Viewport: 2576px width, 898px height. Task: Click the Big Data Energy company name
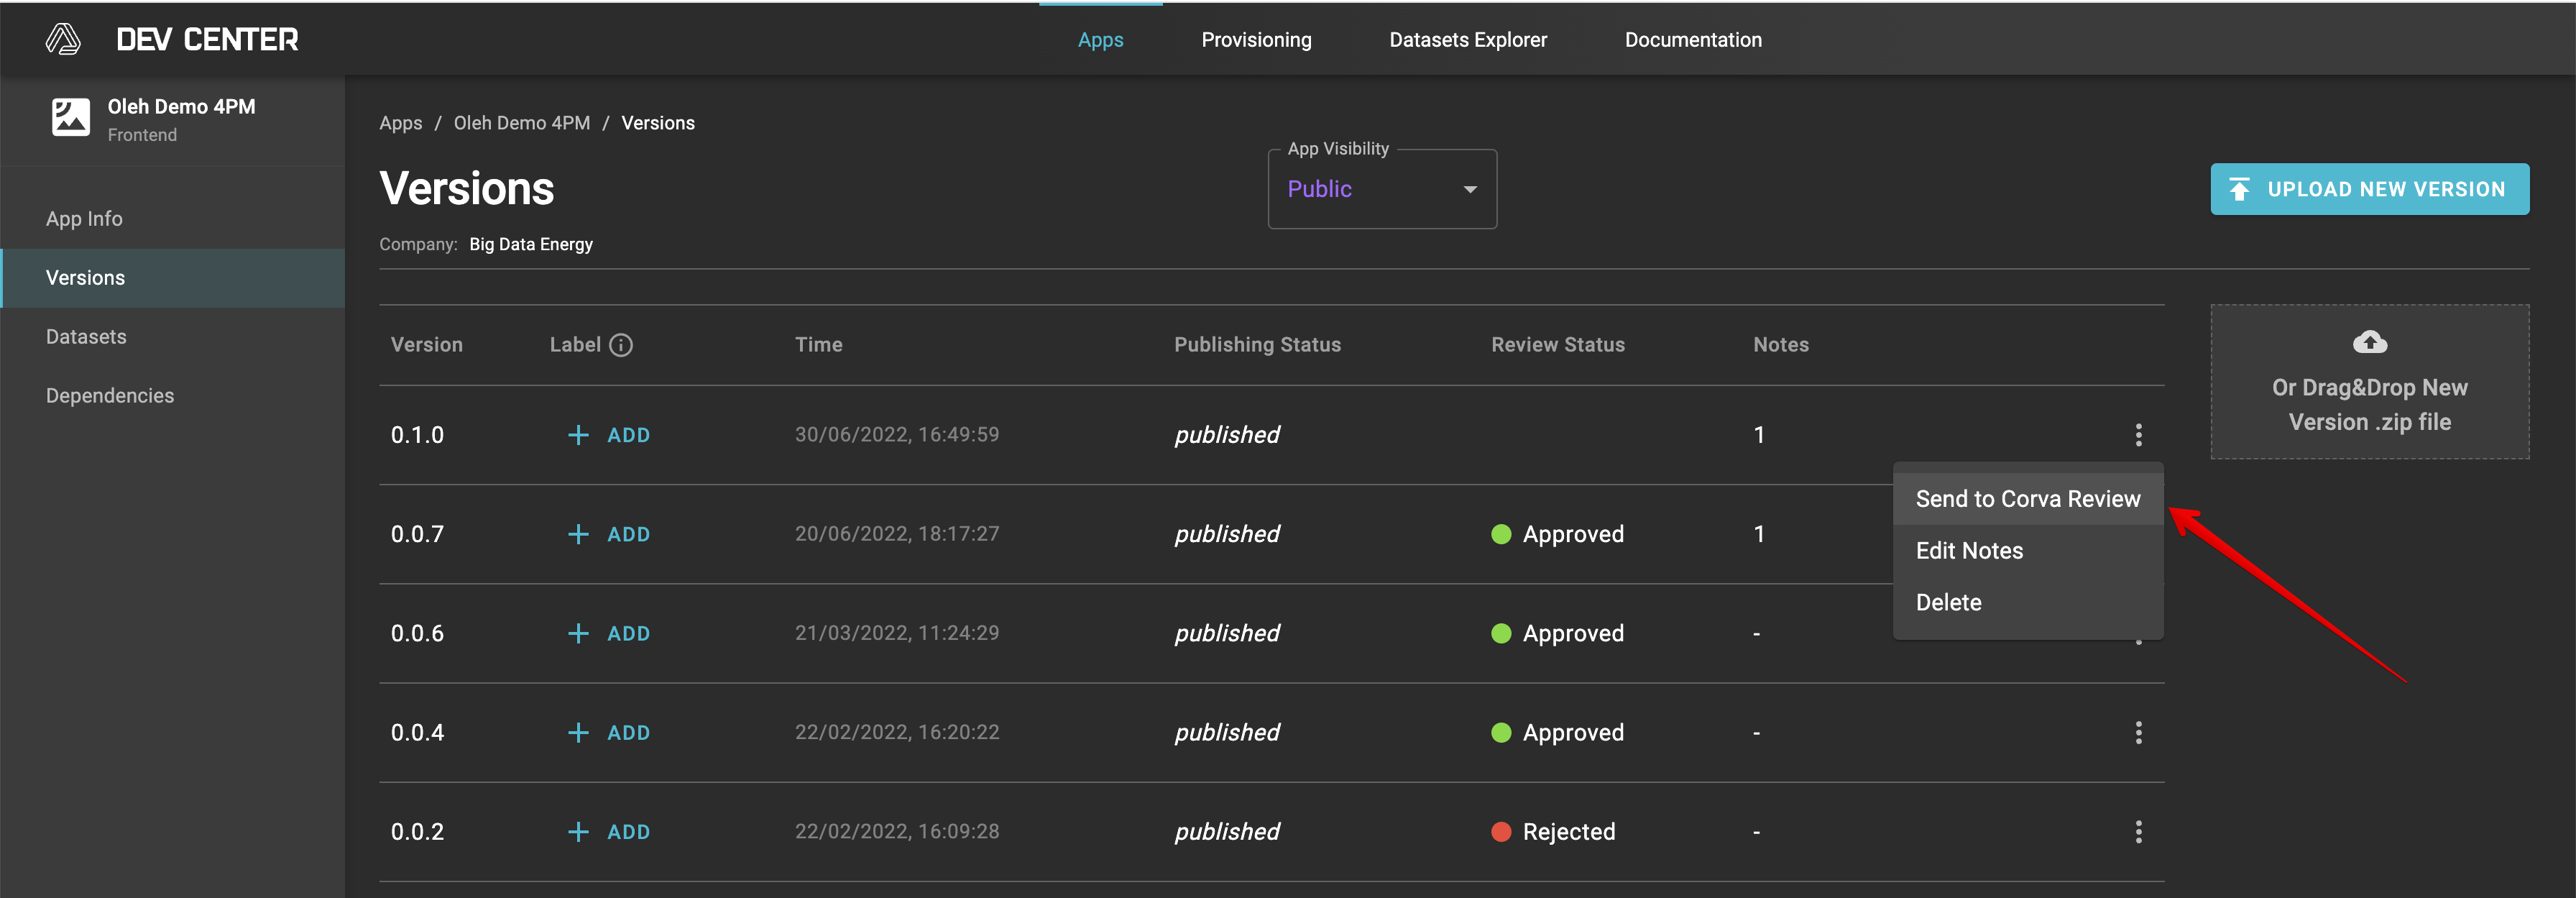(x=531, y=245)
